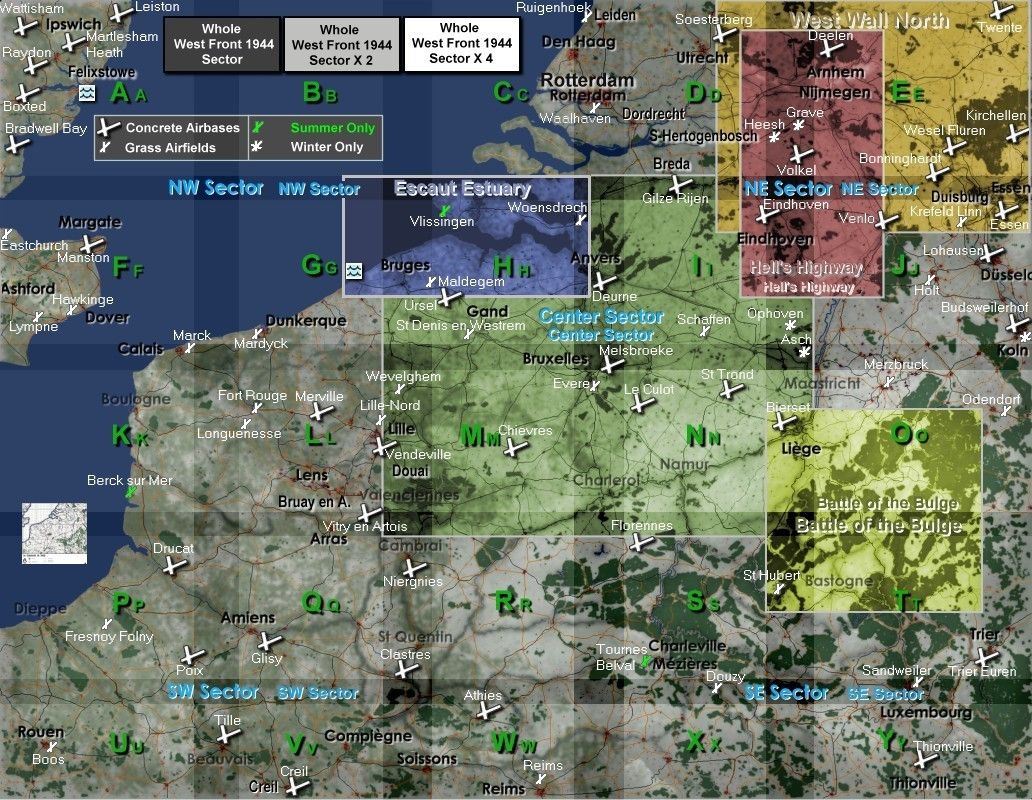
Task: Select the Trier Euren airbase icon
Action: click(x=986, y=656)
